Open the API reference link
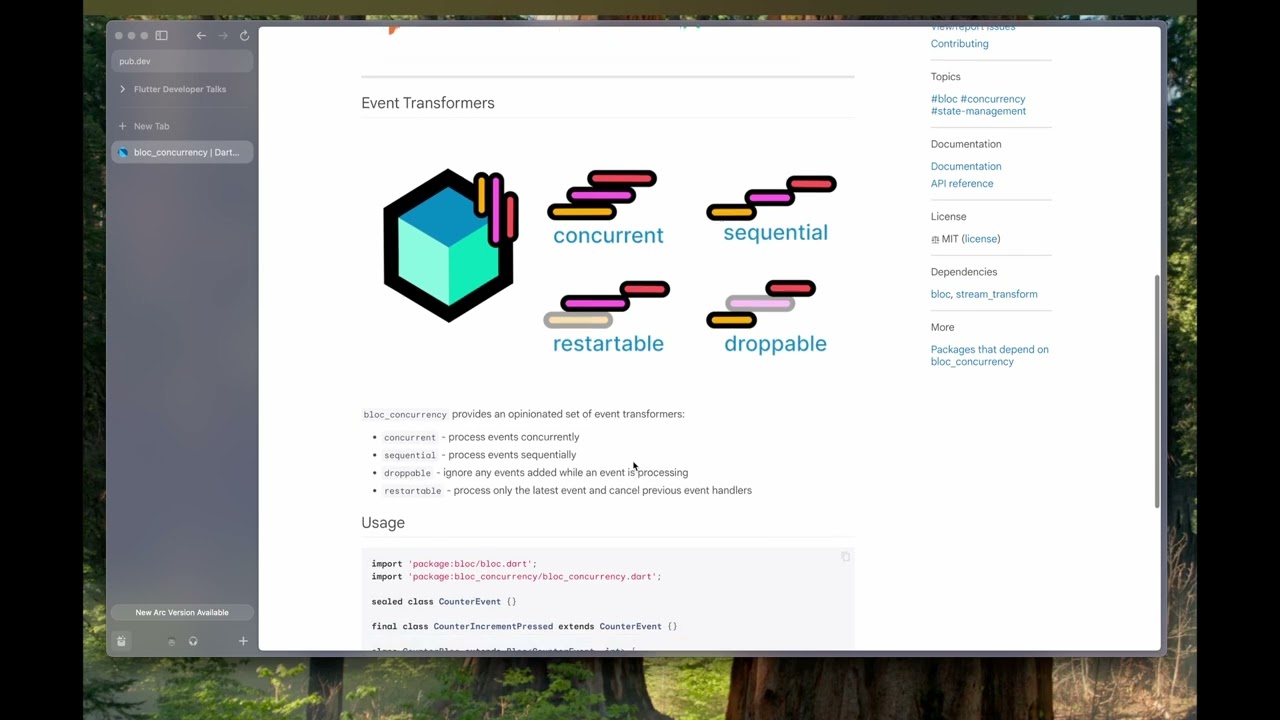Image resolution: width=1280 pixels, height=720 pixels. point(962,184)
